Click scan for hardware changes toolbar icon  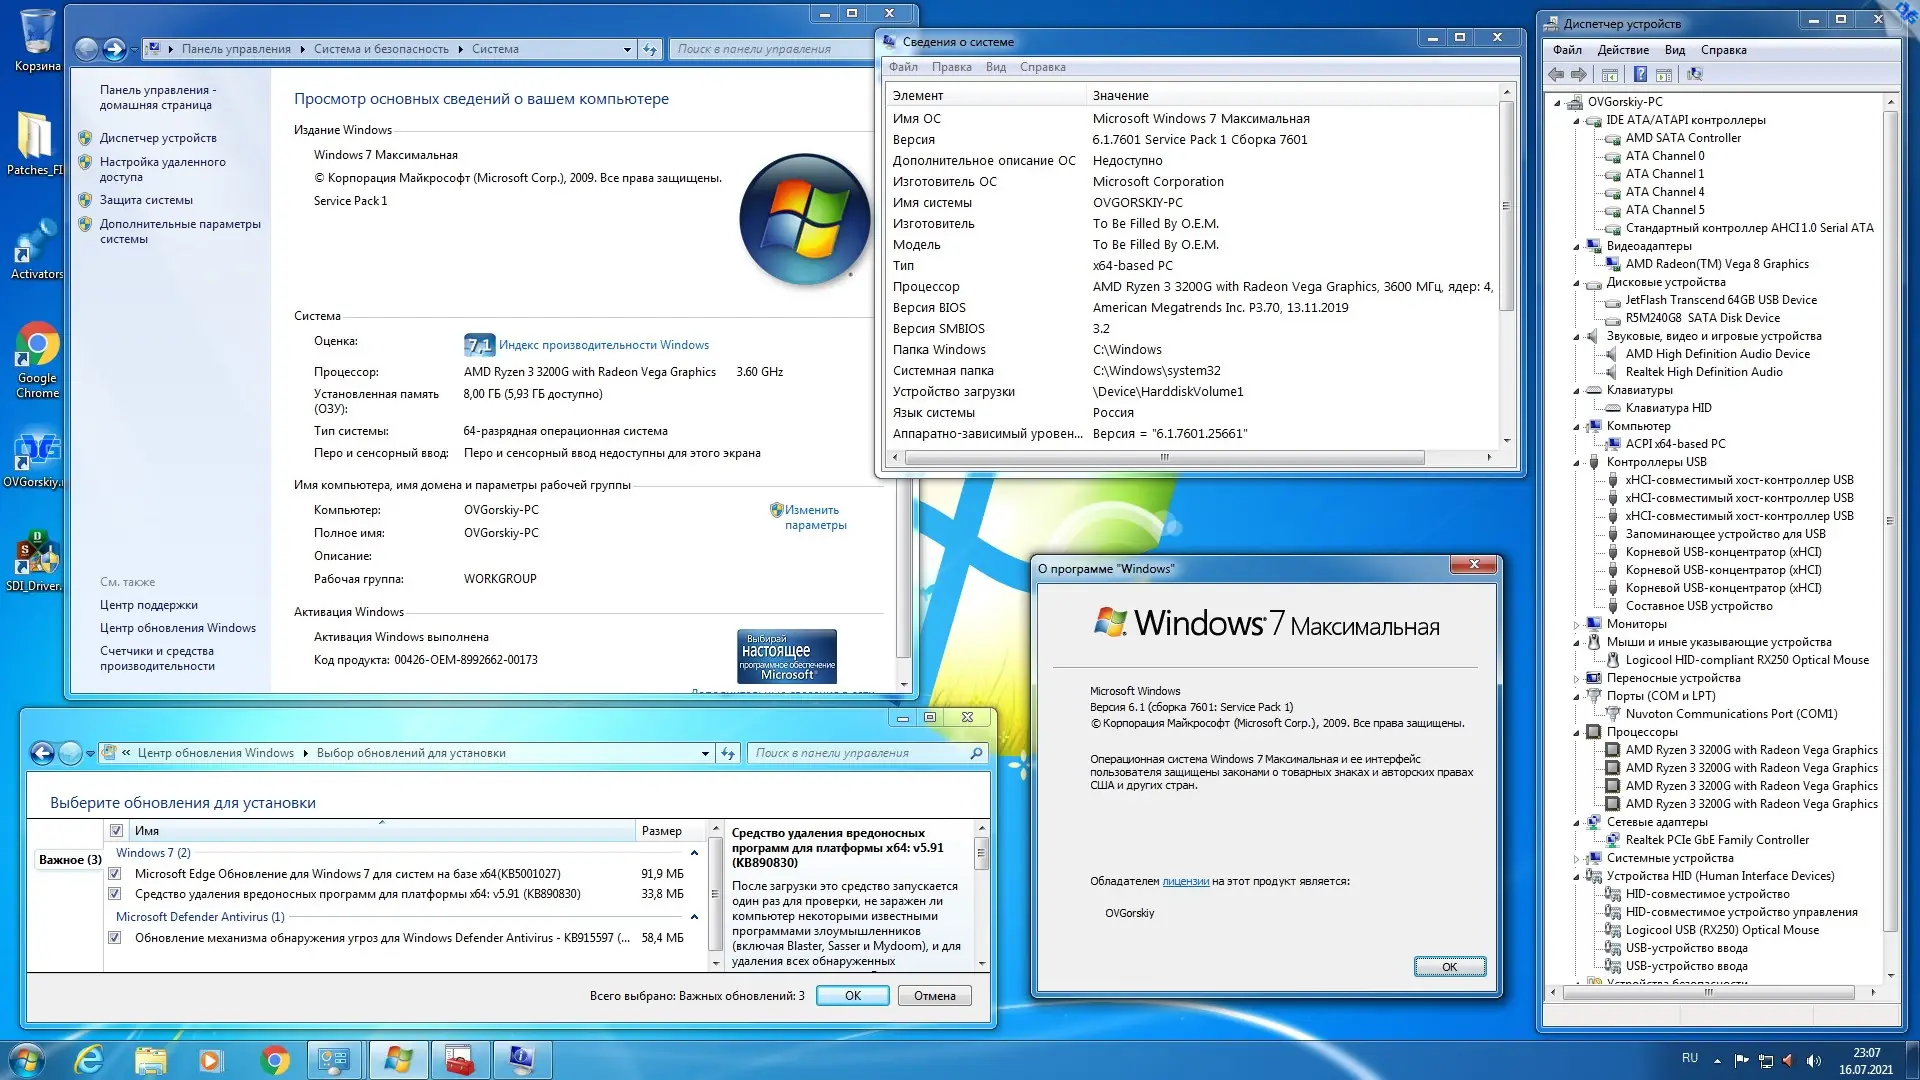pos(1694,74)
